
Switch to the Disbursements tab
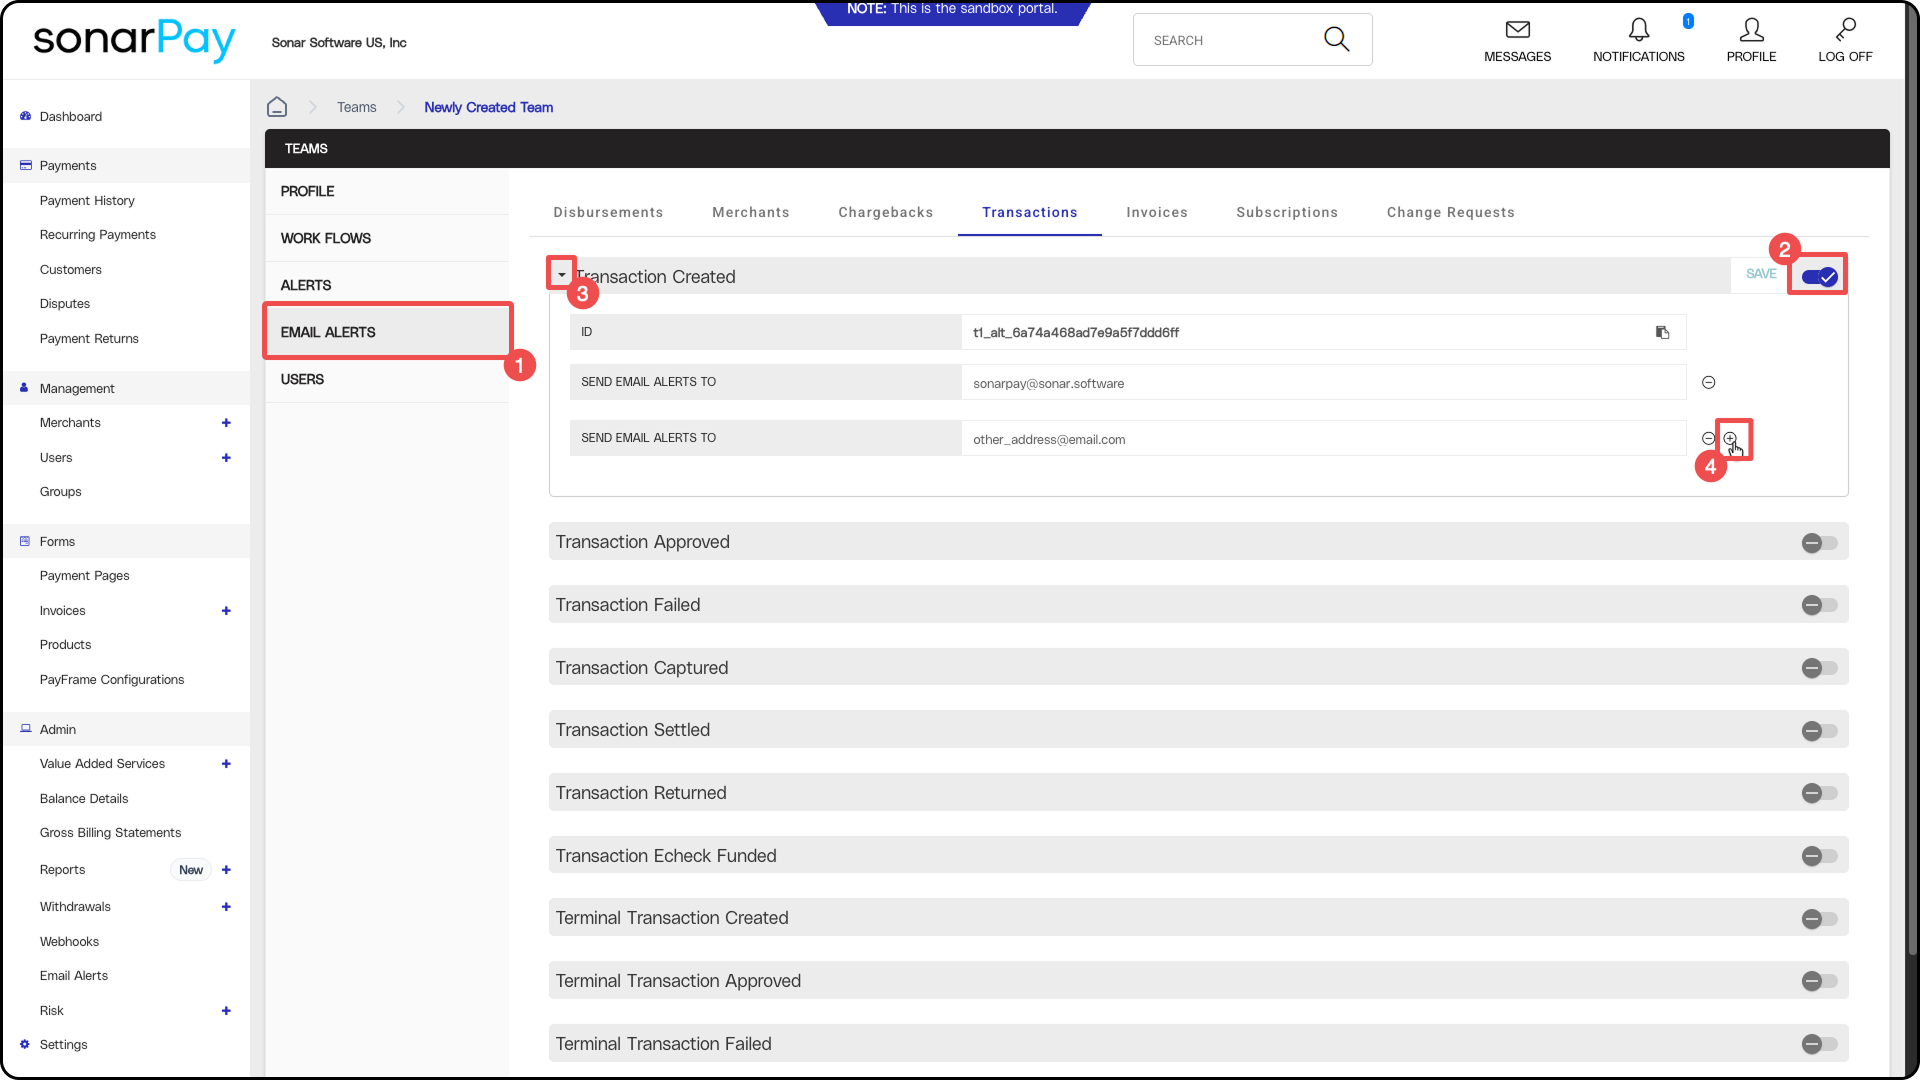[608, 212]
